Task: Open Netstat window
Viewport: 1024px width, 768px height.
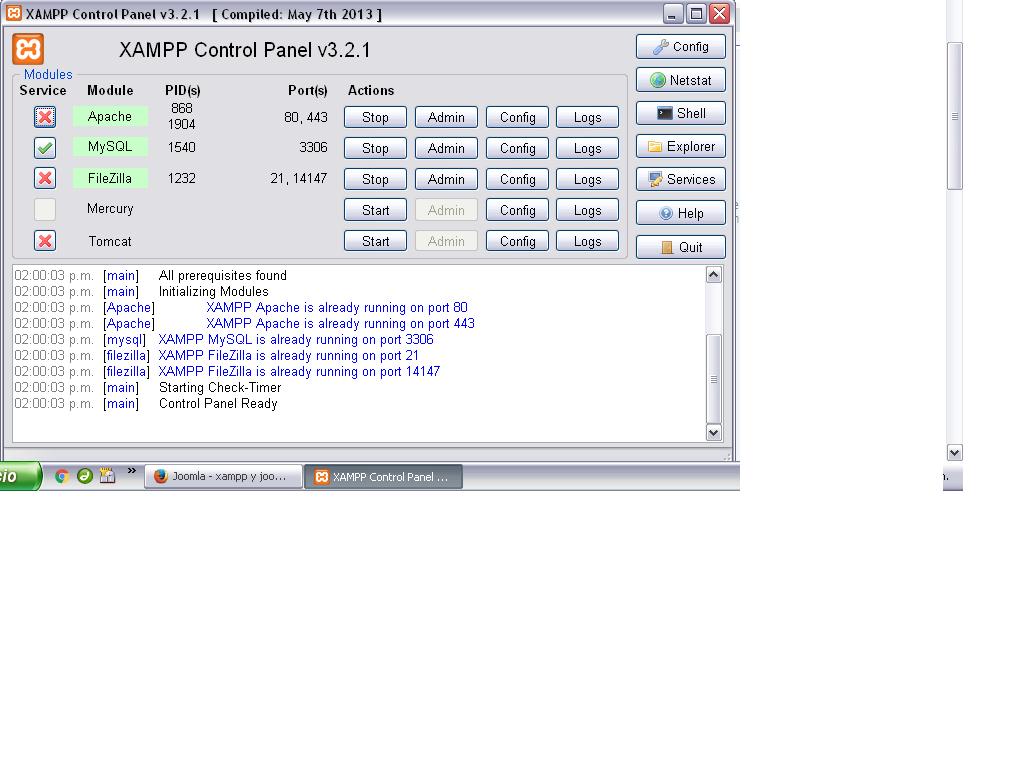Action: 680,80
